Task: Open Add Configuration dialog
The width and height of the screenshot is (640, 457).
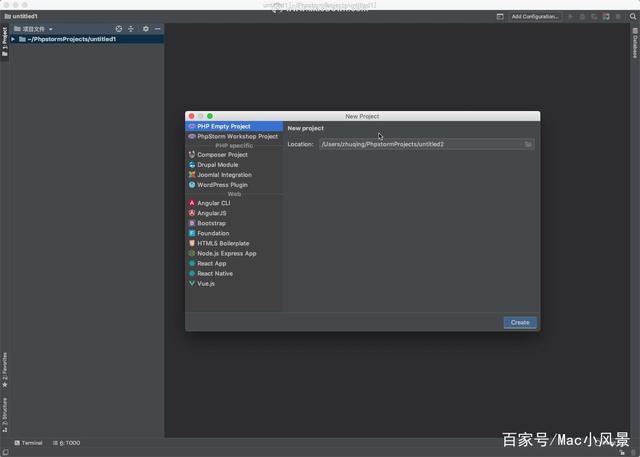Action: pyautogui.click(x=535, y=16)
